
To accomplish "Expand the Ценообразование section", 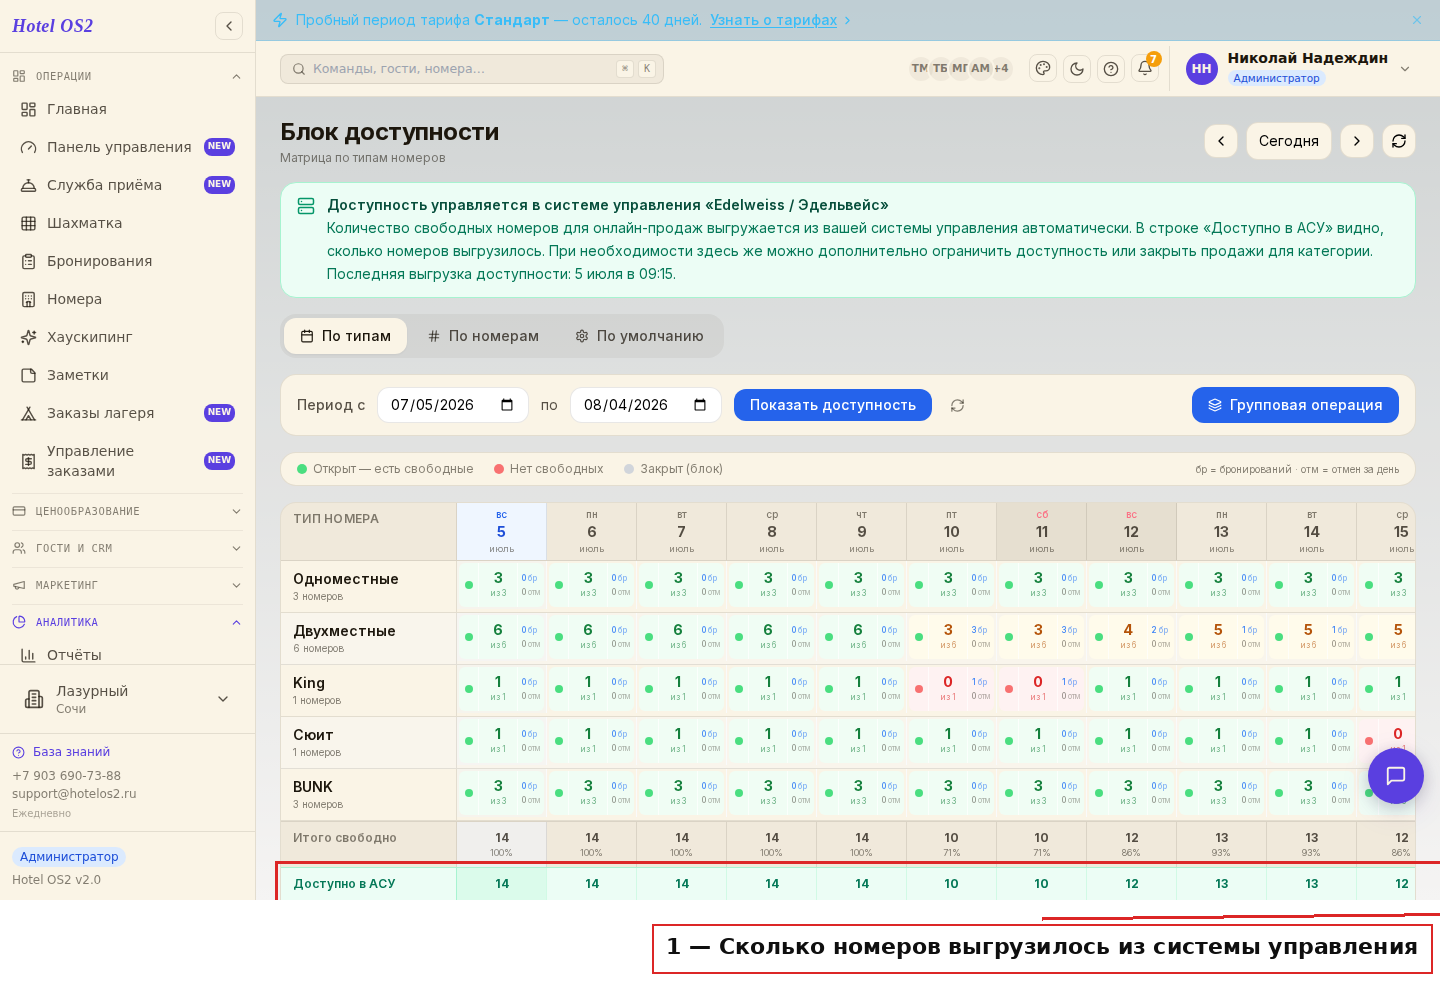I will coord(128,511).
